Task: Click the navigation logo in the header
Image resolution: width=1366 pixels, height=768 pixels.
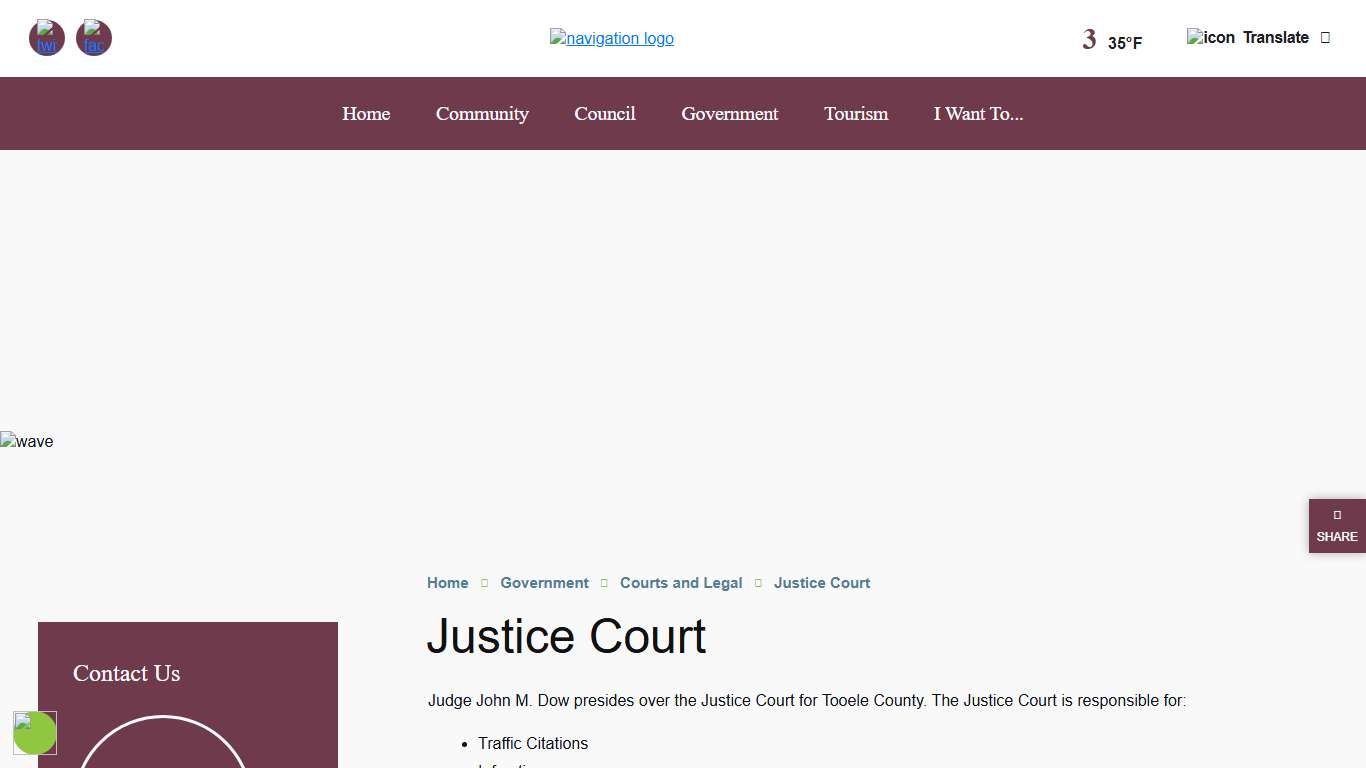Action: (x=611, y=38)
